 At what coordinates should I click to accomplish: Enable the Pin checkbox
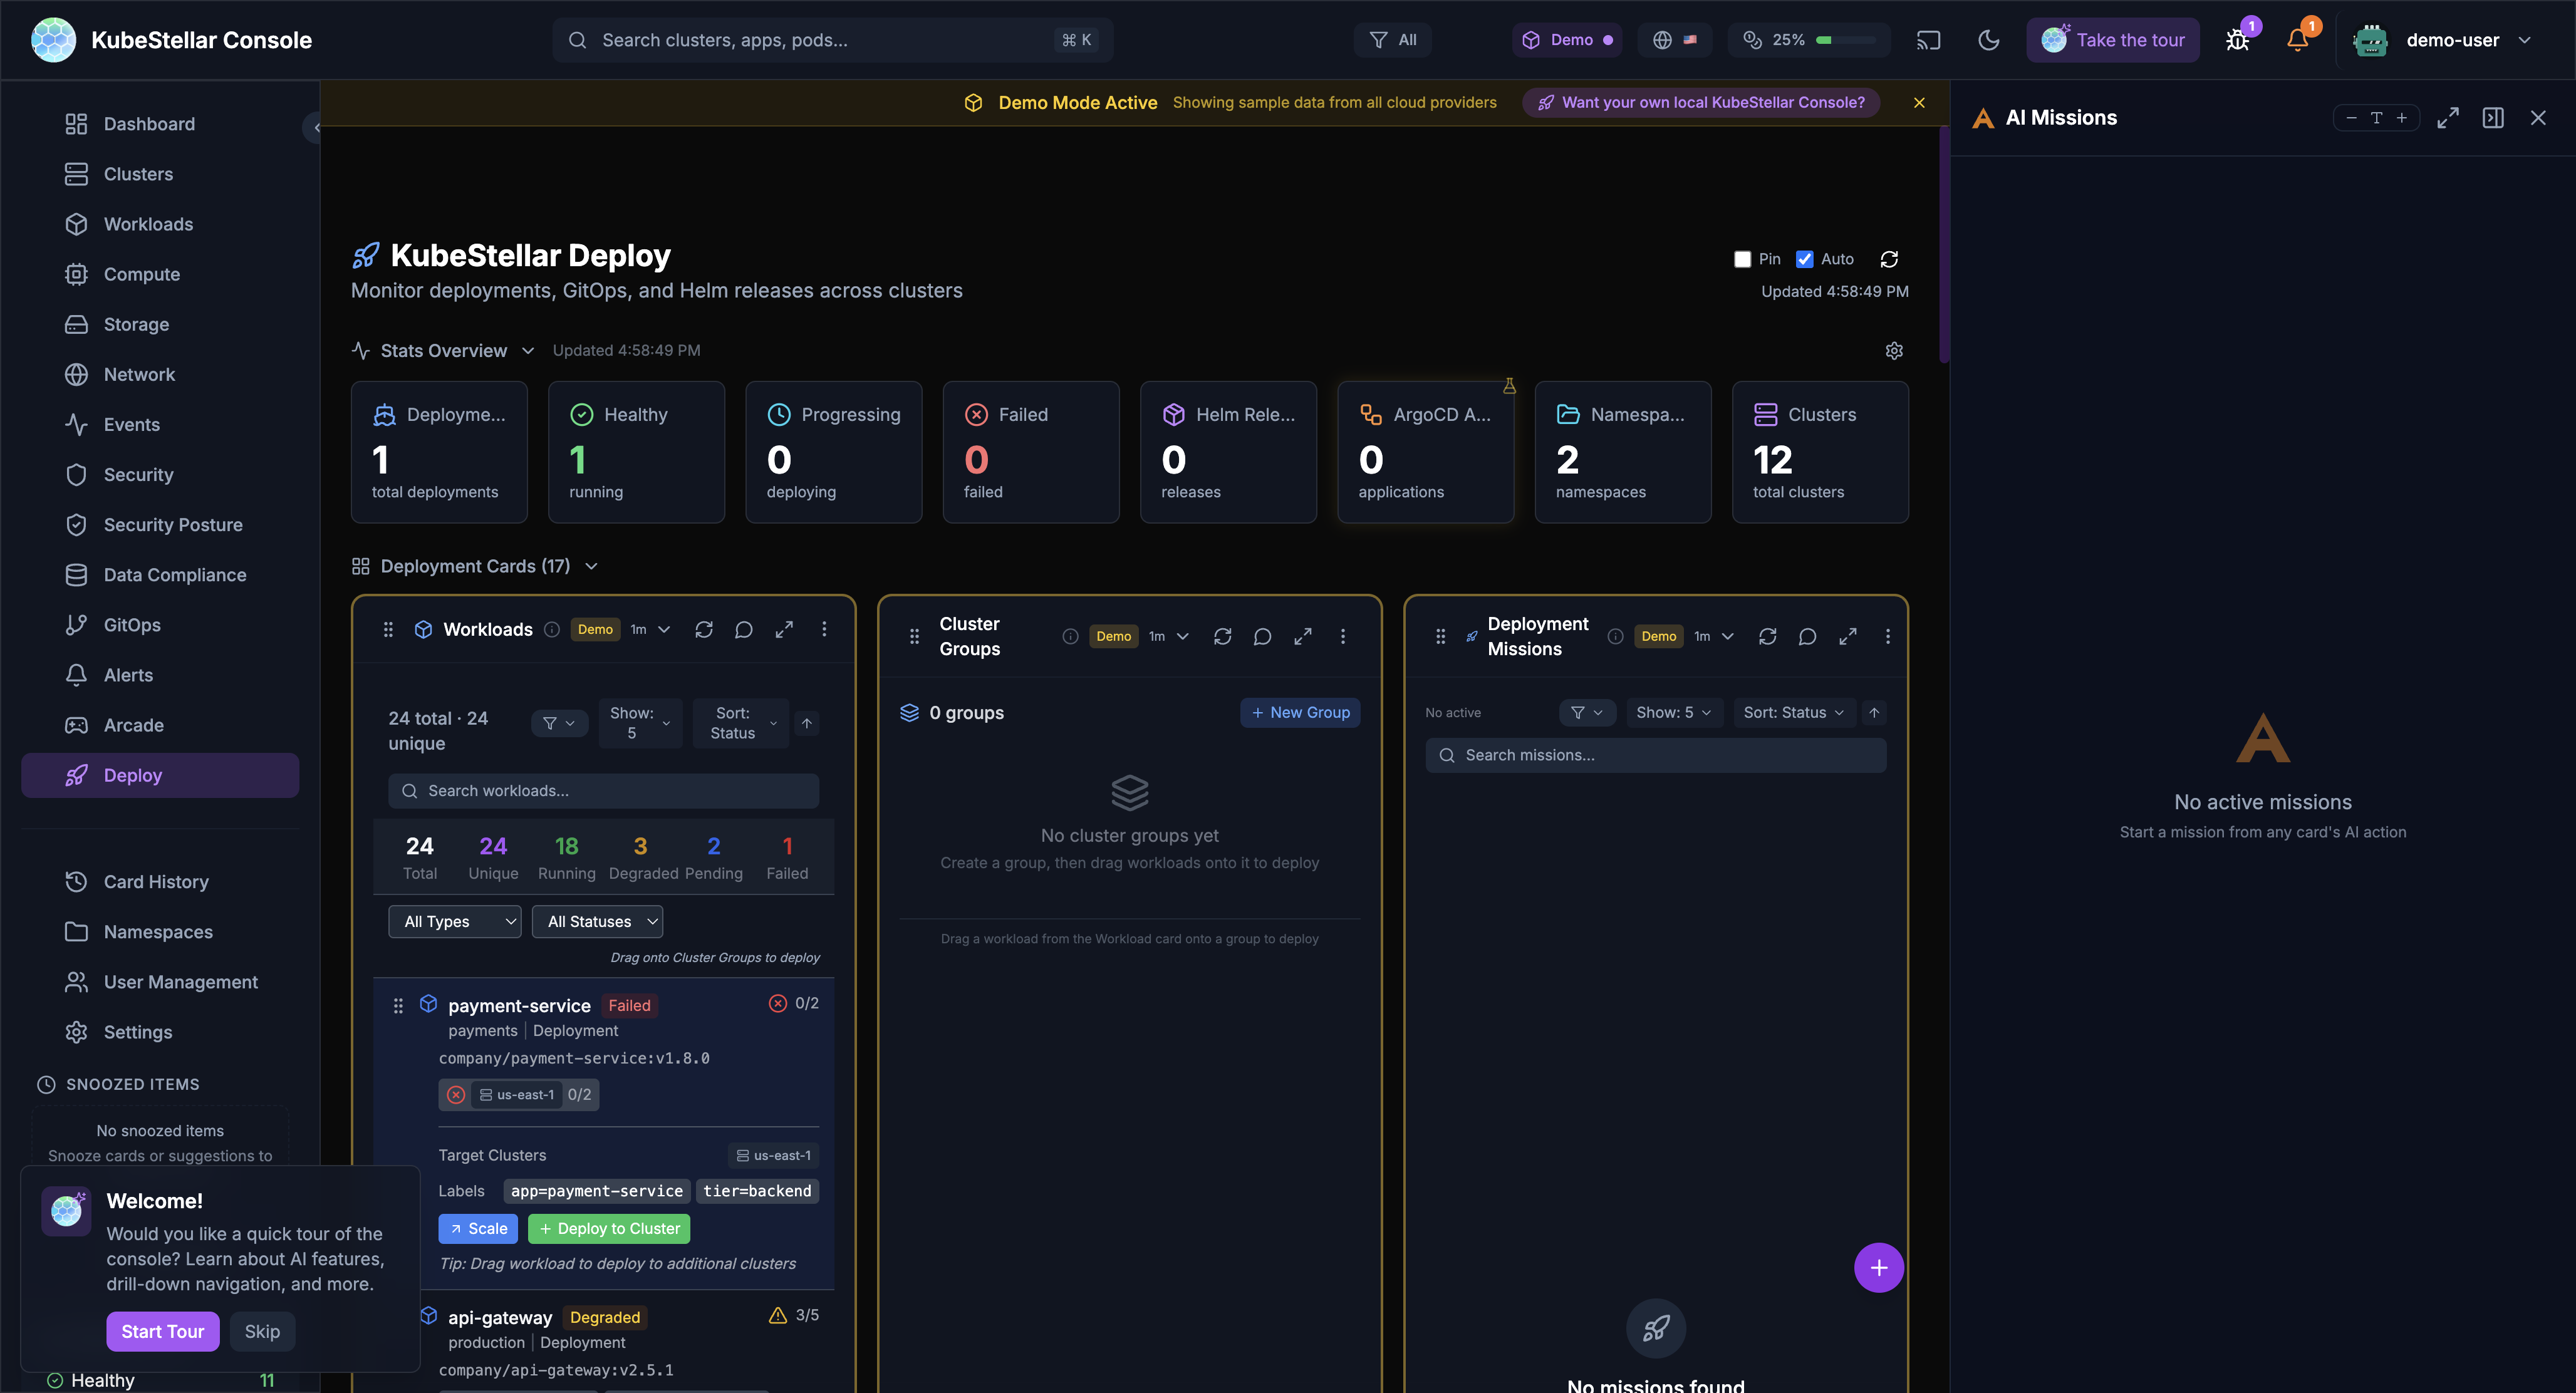click(1742, 259)
